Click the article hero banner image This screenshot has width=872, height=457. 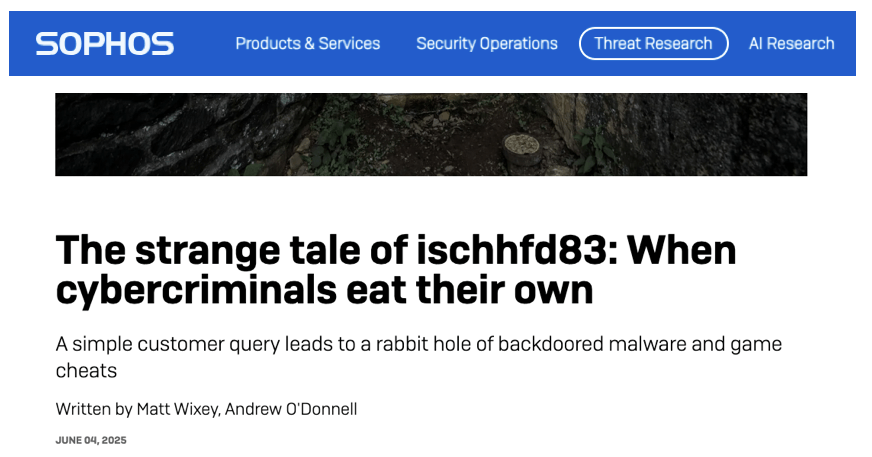pos(430,134)
